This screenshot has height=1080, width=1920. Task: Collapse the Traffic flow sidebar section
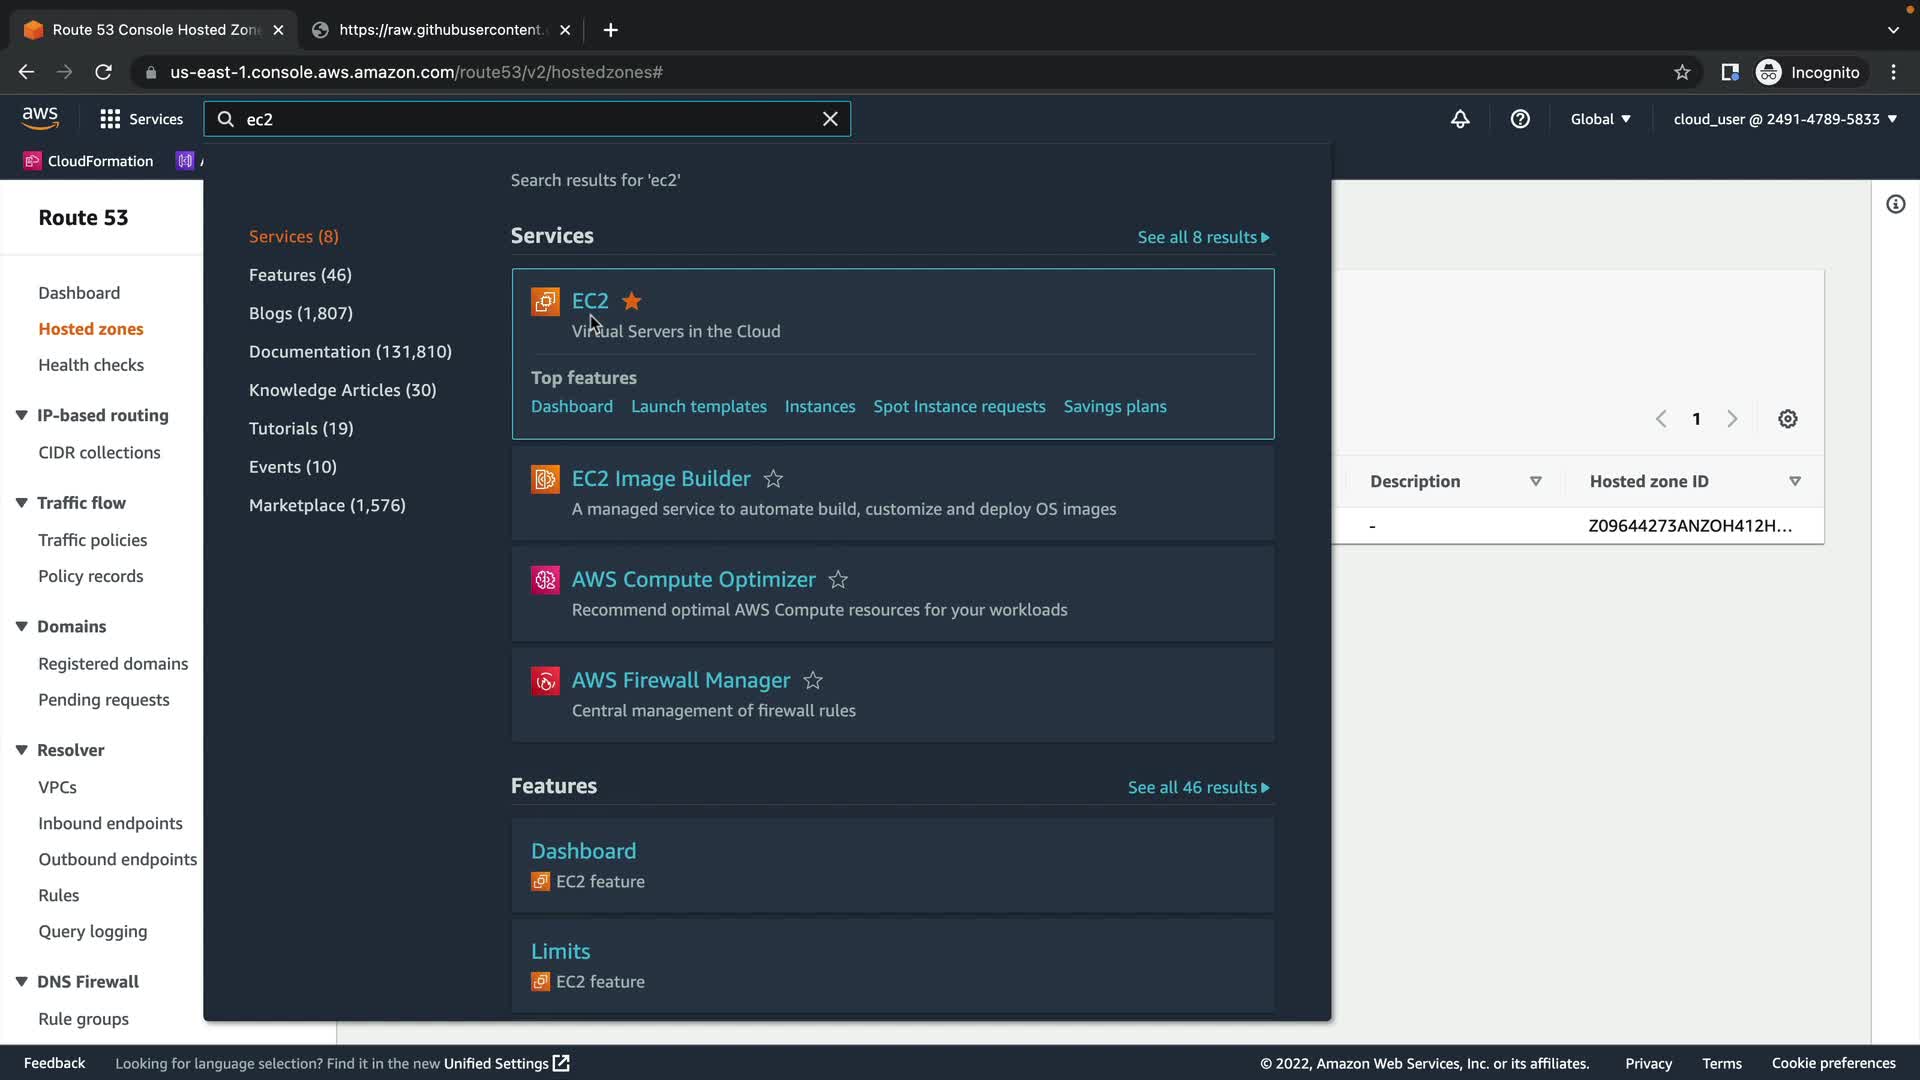[21, 503]
